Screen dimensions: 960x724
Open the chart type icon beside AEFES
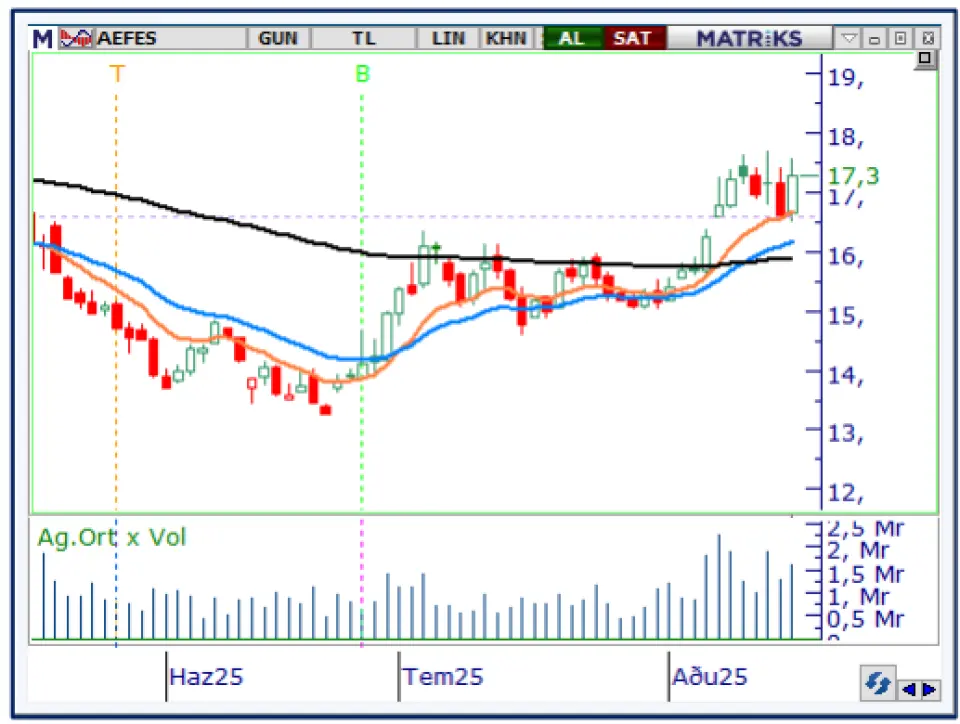pyautogui.click(x=75, y=39)
